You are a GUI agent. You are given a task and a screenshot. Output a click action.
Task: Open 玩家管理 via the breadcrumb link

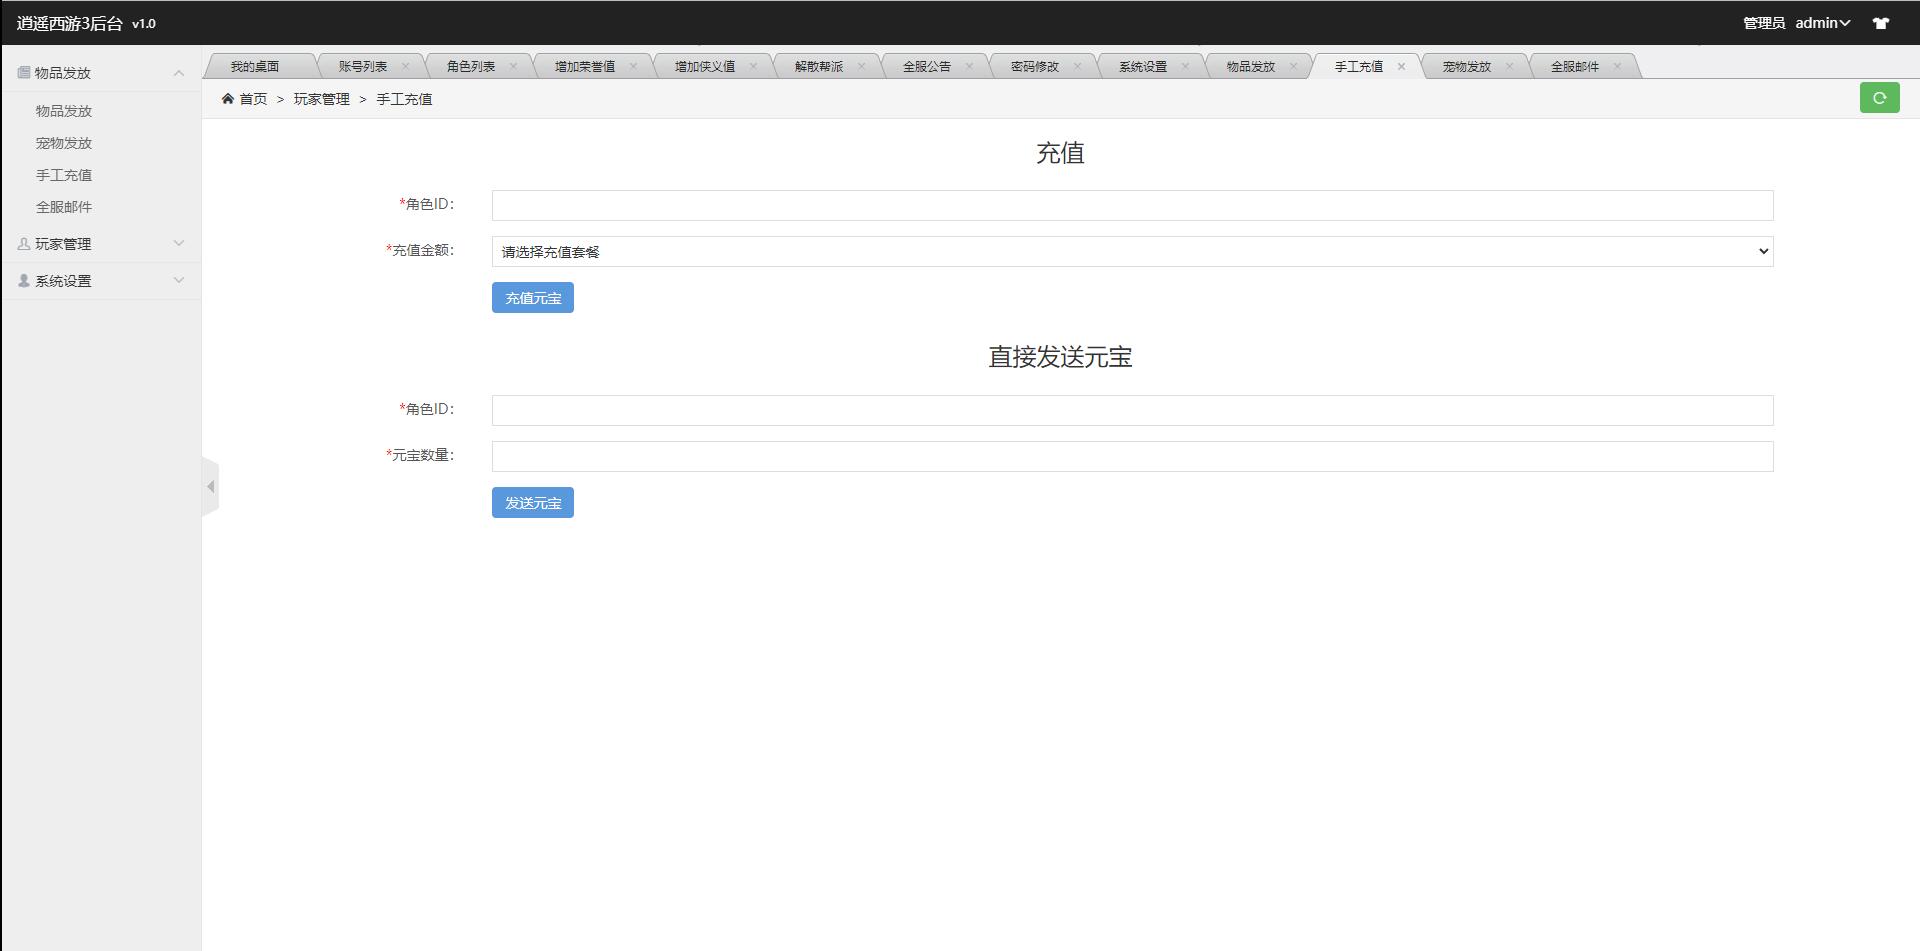pos(320,99)
